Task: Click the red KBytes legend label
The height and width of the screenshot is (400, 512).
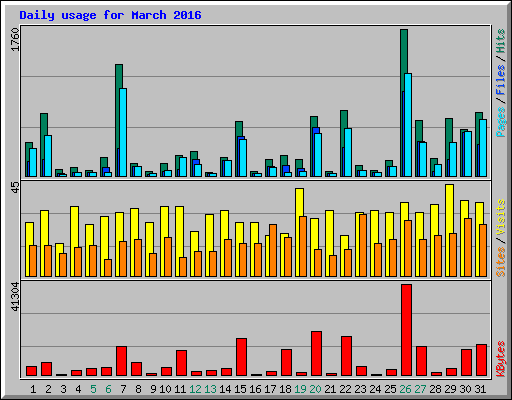Action: point(501,359)
